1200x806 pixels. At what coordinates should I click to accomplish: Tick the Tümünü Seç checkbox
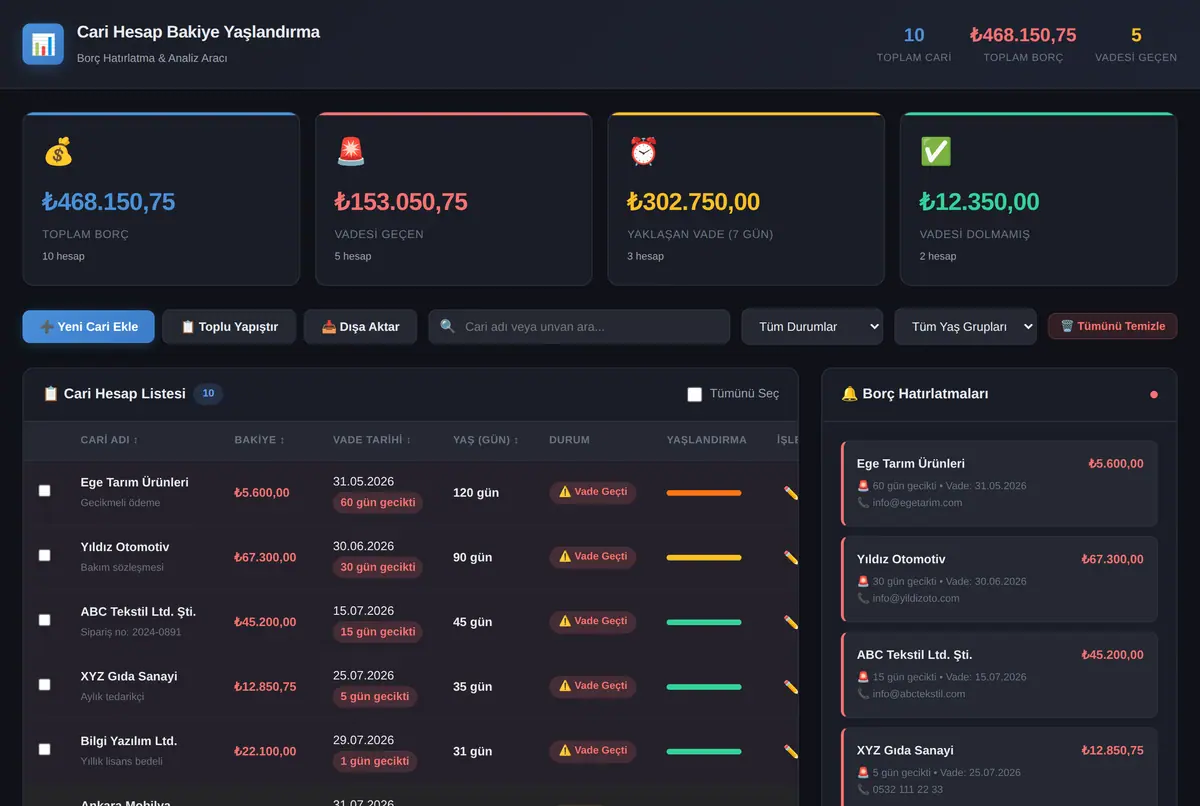pyautogui.click(x=695, y=394)
